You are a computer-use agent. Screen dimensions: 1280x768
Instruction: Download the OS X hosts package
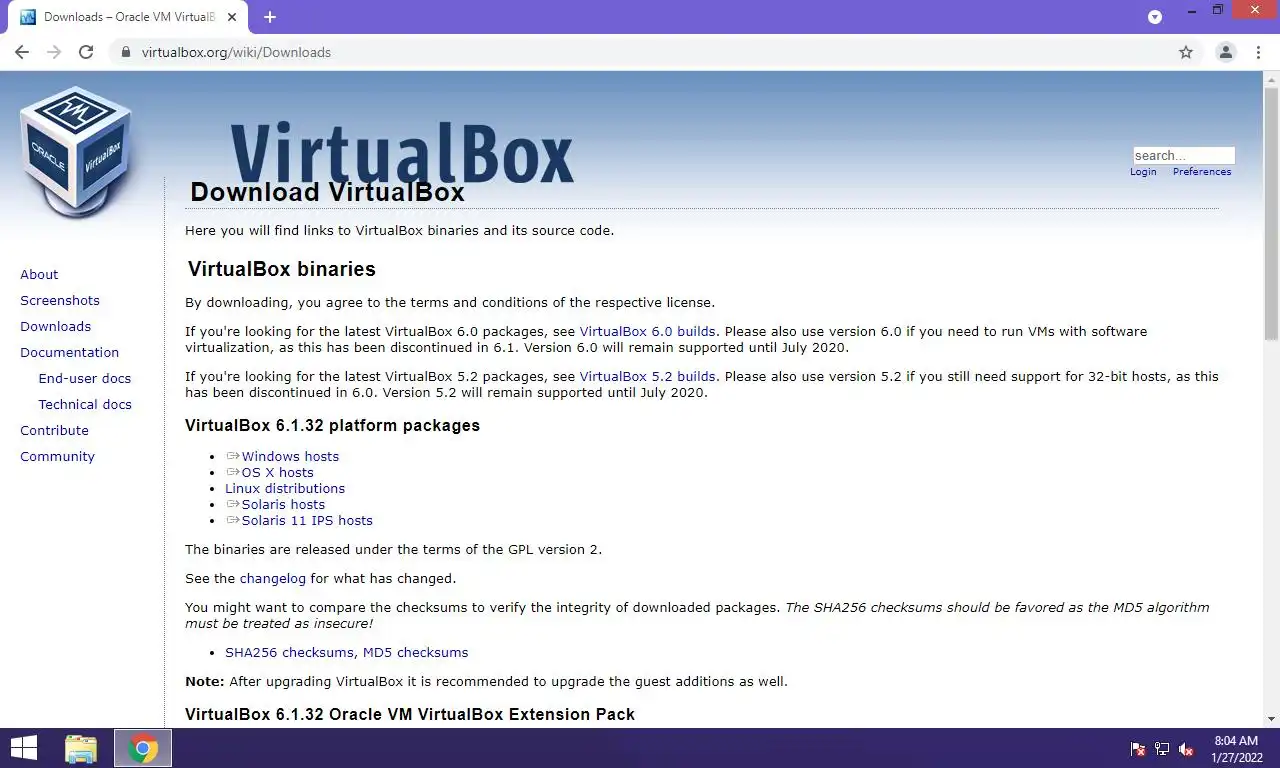(x=277, y=472)
